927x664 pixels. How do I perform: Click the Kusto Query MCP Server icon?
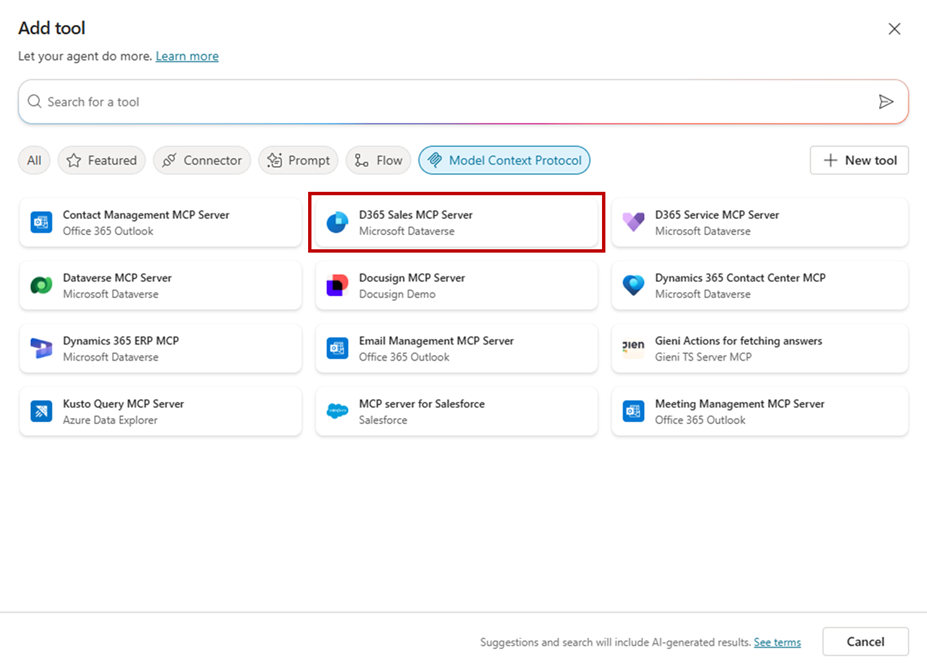(41, 412)
